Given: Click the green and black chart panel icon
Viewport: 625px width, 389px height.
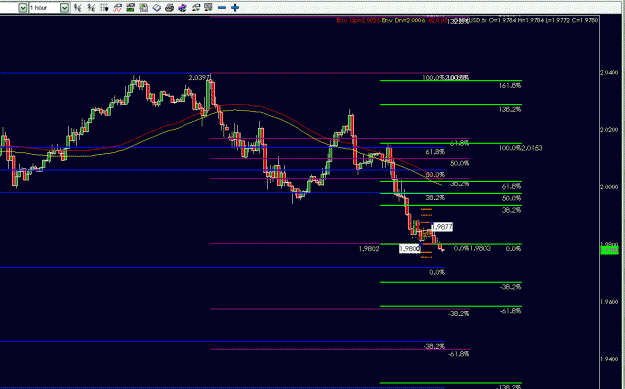Looking at the screenshot, I should (130, 8).
